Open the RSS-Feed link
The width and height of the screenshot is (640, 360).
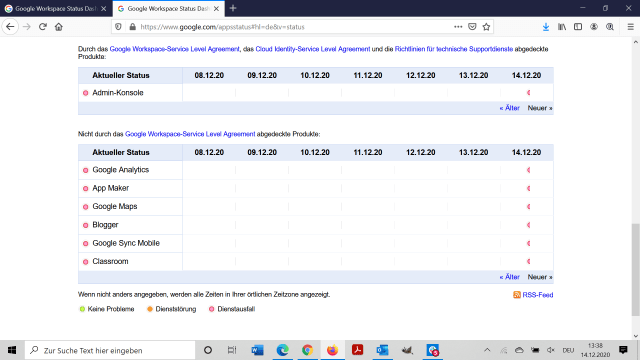point(538,295)
